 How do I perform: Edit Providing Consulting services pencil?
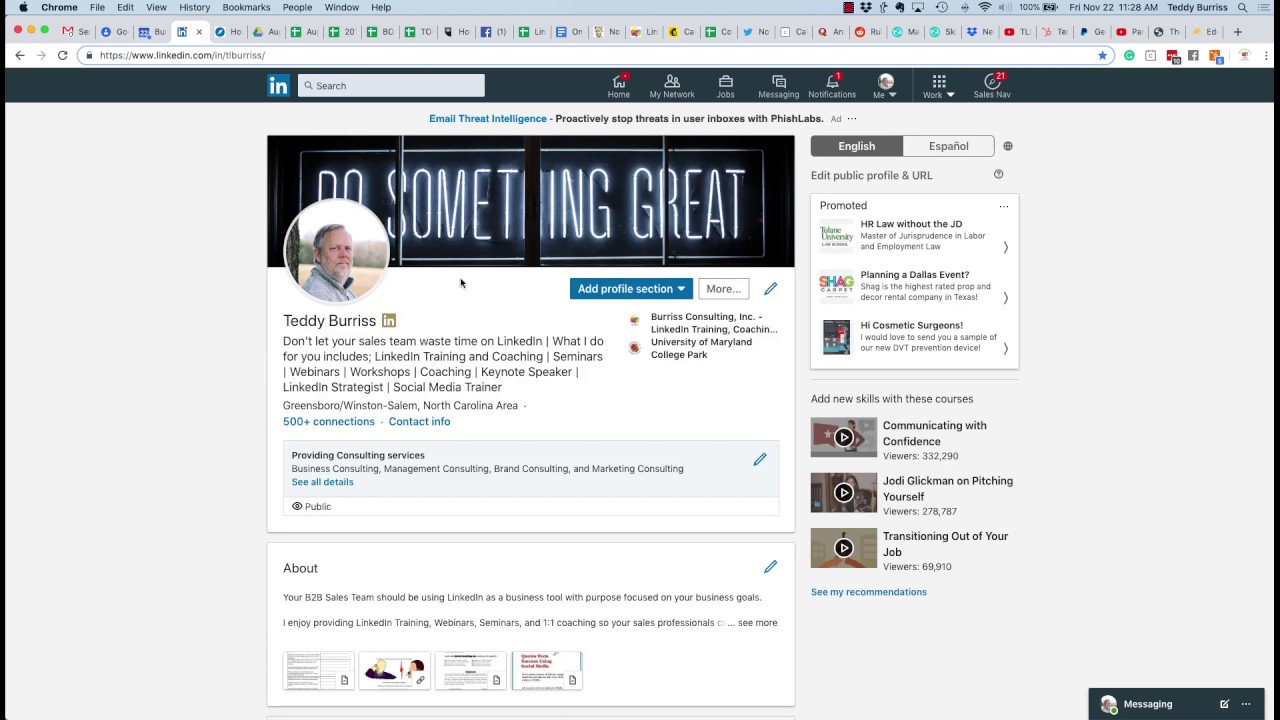click(760, 459)
